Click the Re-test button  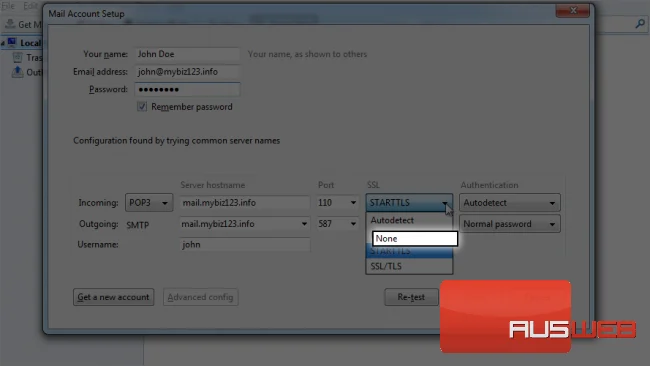[x=411, y=297]
